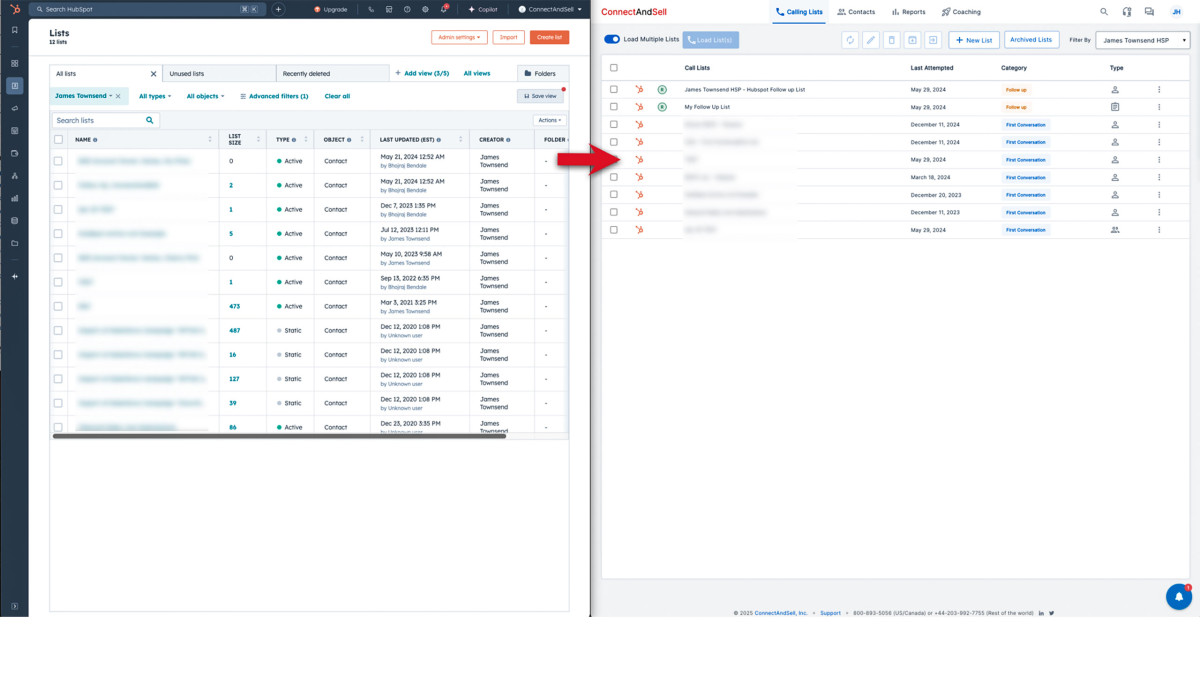1200x675 pixels.
Task: Click the ConnectAndSell blue notification bell
Action: (1178, 597)
